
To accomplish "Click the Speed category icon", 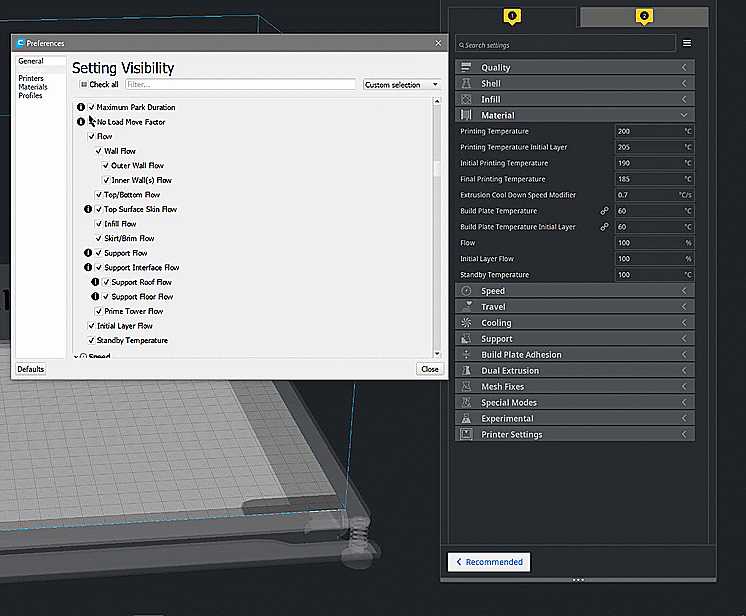I will 466,291.
